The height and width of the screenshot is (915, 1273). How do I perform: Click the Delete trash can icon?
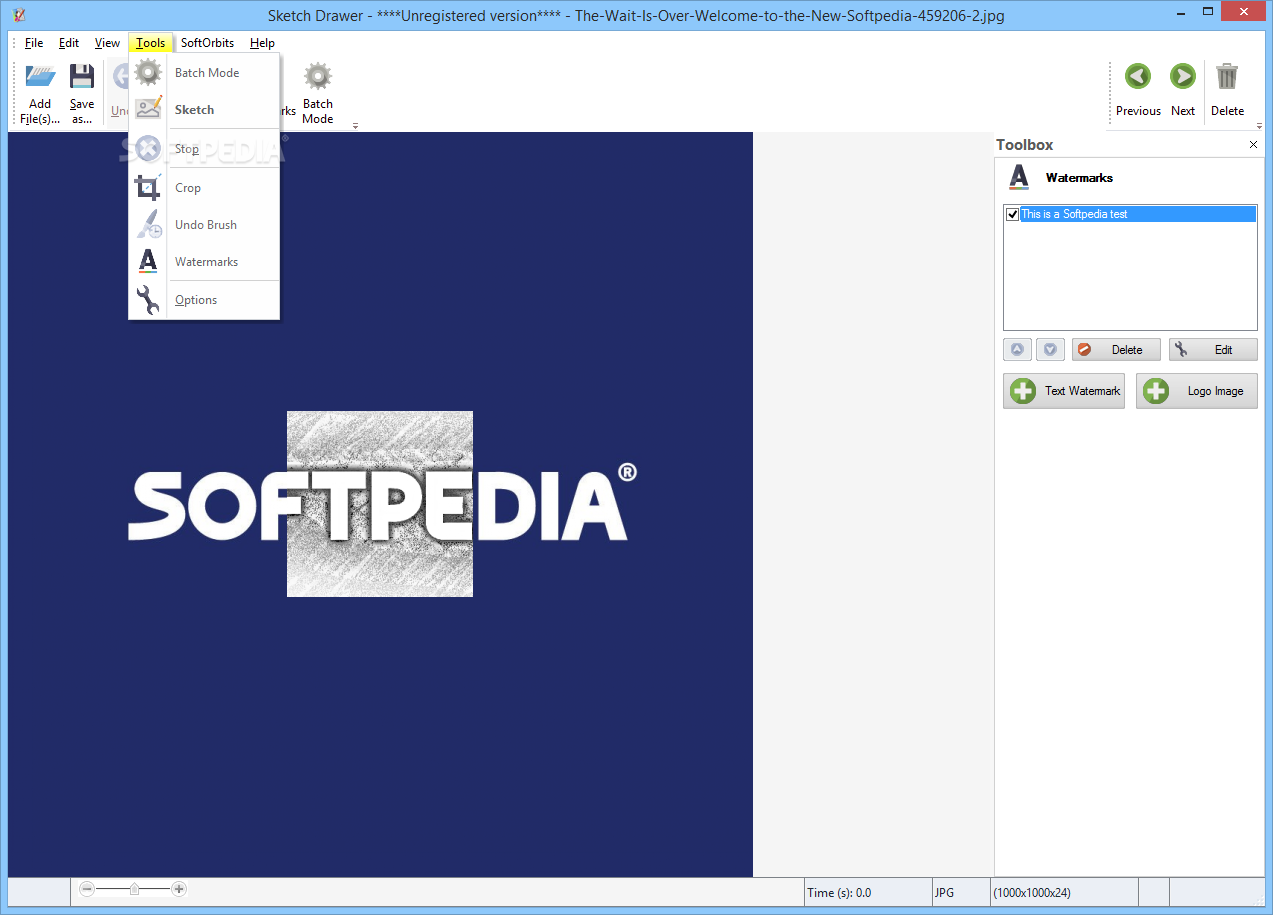coord(1227,76)
